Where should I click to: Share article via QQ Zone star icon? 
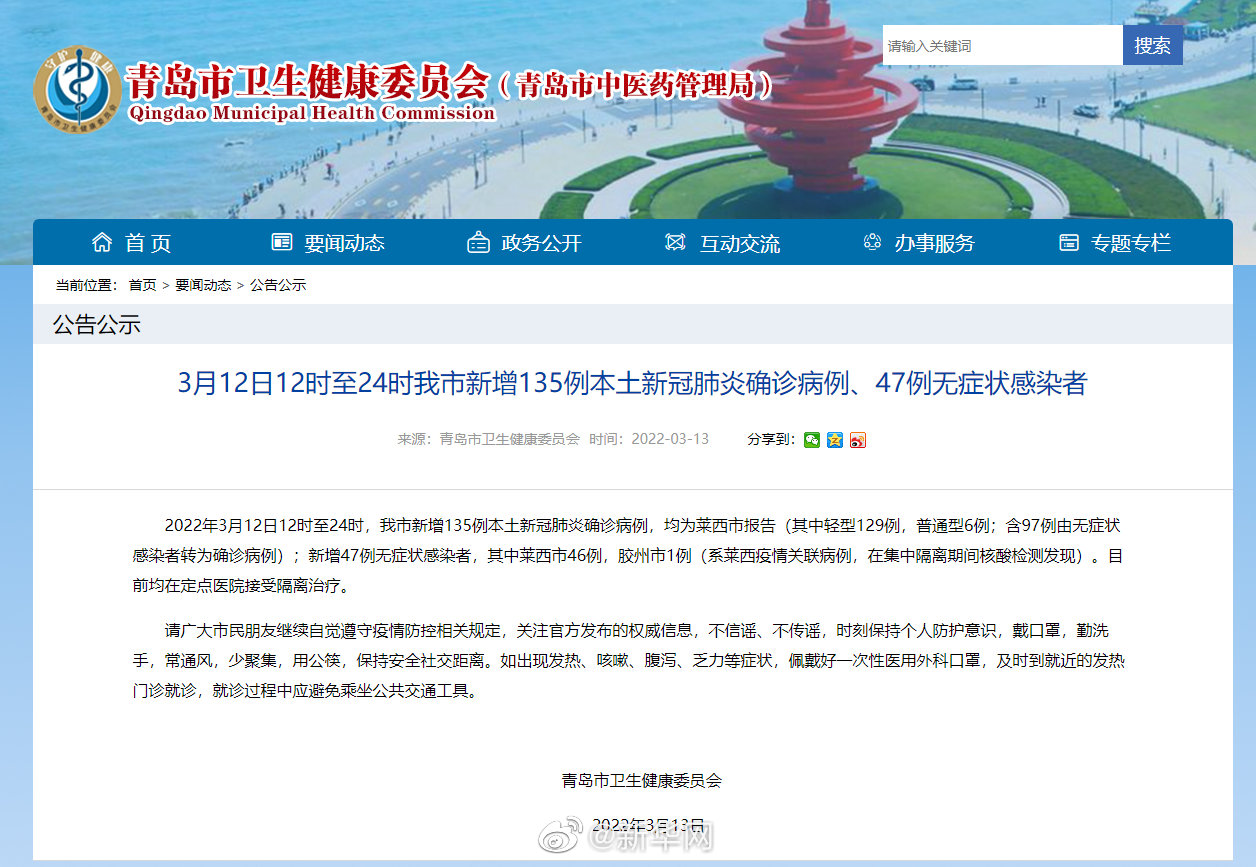pyautogui.click(x=835, y=440)
